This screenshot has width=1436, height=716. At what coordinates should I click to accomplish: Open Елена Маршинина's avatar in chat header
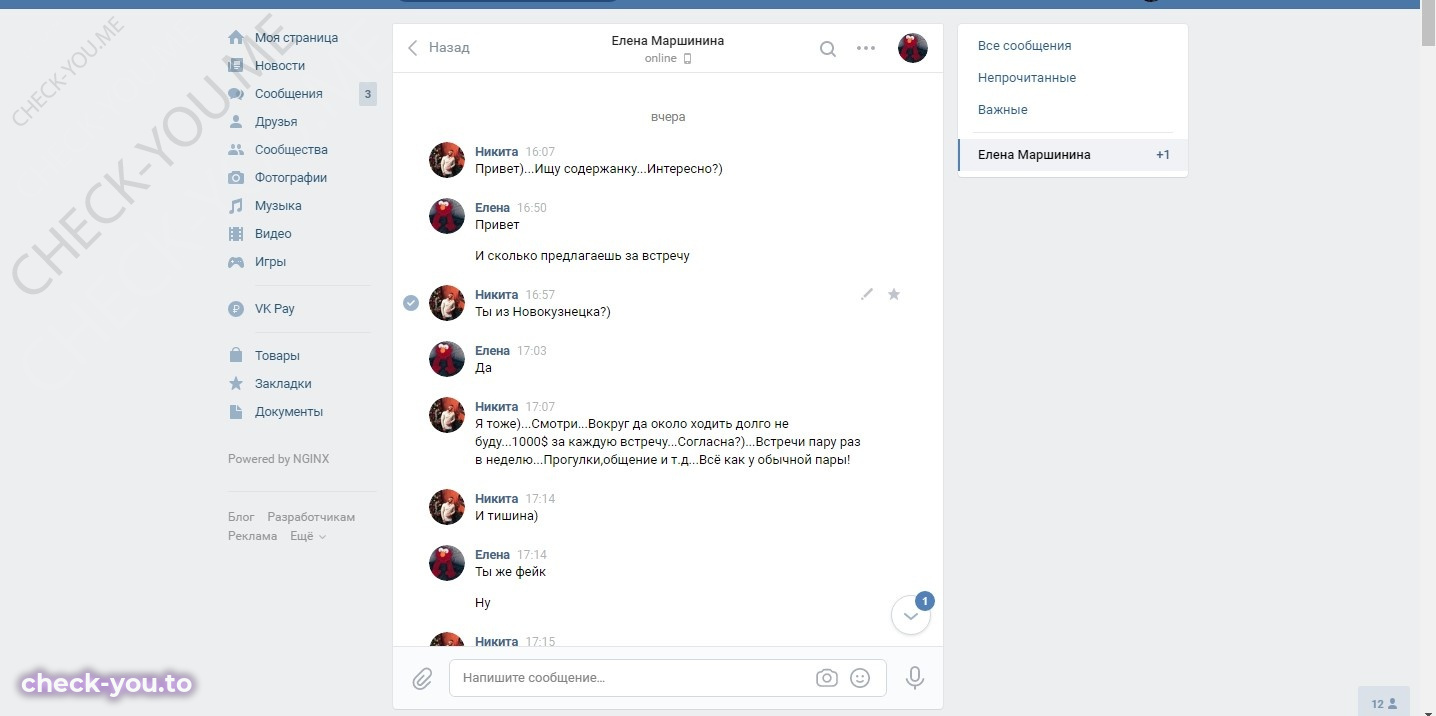coord(913,48)
